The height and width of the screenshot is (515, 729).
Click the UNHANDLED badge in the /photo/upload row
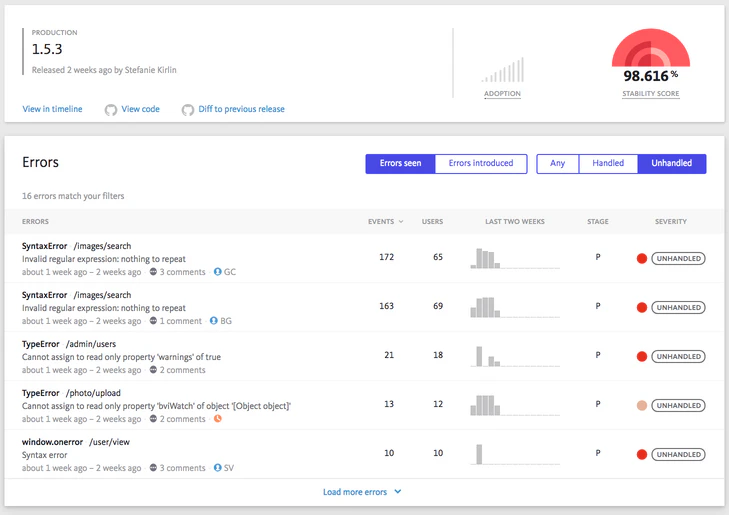[x=678, y=405]
